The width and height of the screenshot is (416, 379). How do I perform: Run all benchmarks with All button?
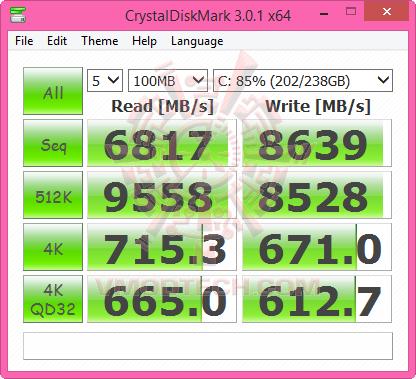coord(53,91)
